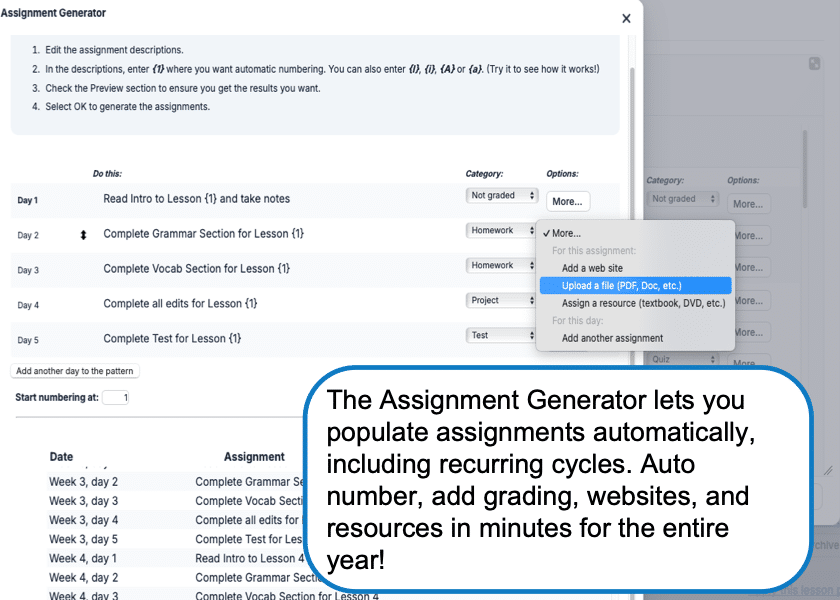This screenshot has width=840, height=600.
Task: Open Homework category dropdown on Day 3
Action: coord(500,265)
